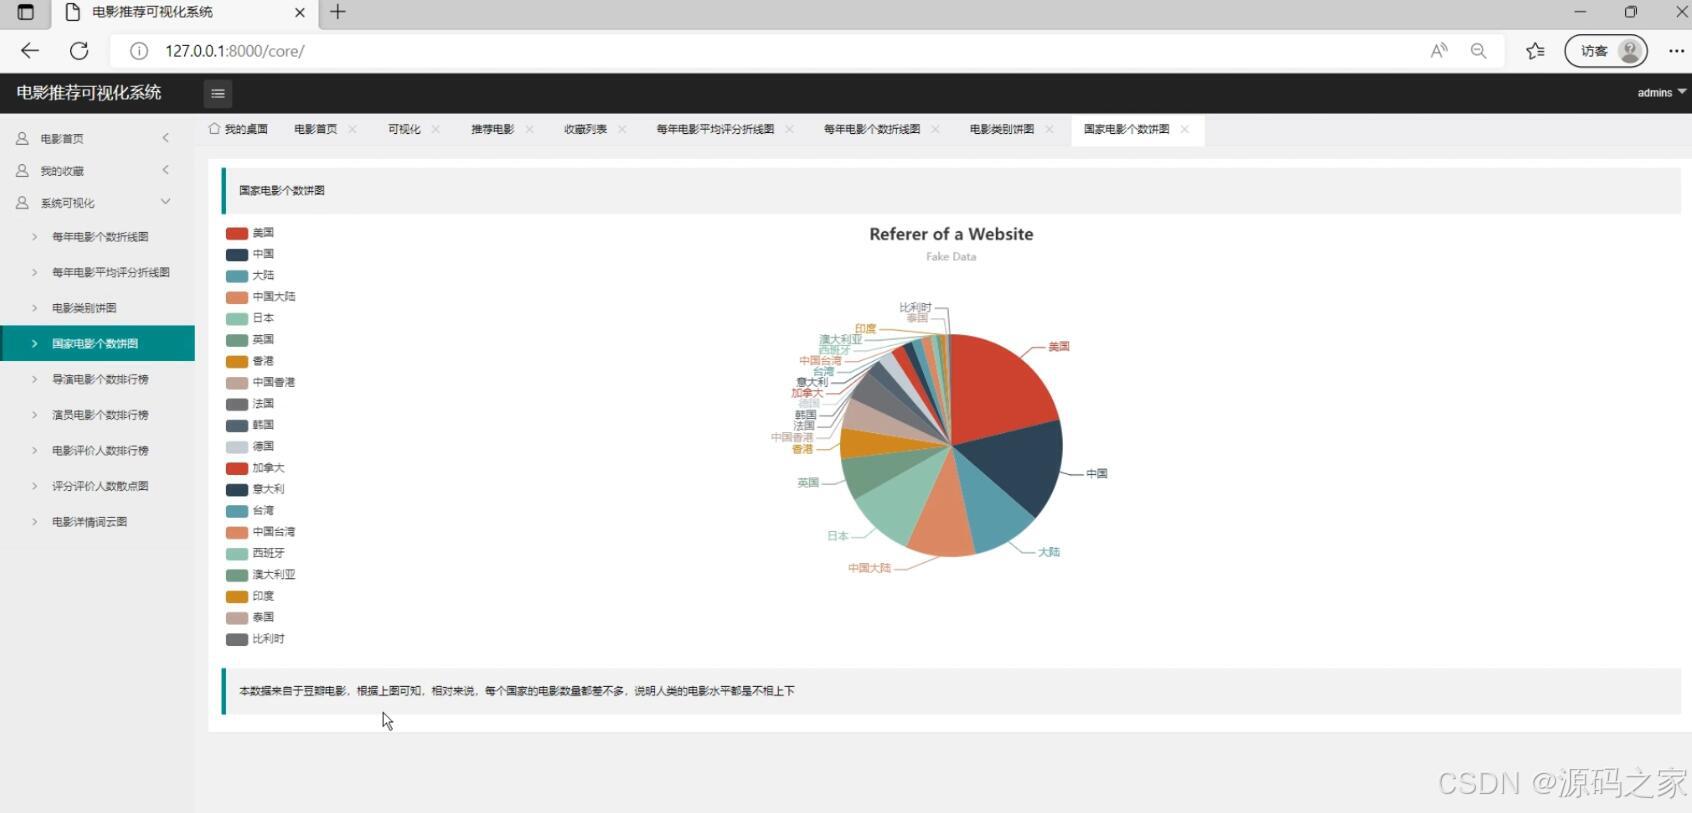
Task: Open 电影类别饼图 in sidebar
Action: (x=97, y=308)
